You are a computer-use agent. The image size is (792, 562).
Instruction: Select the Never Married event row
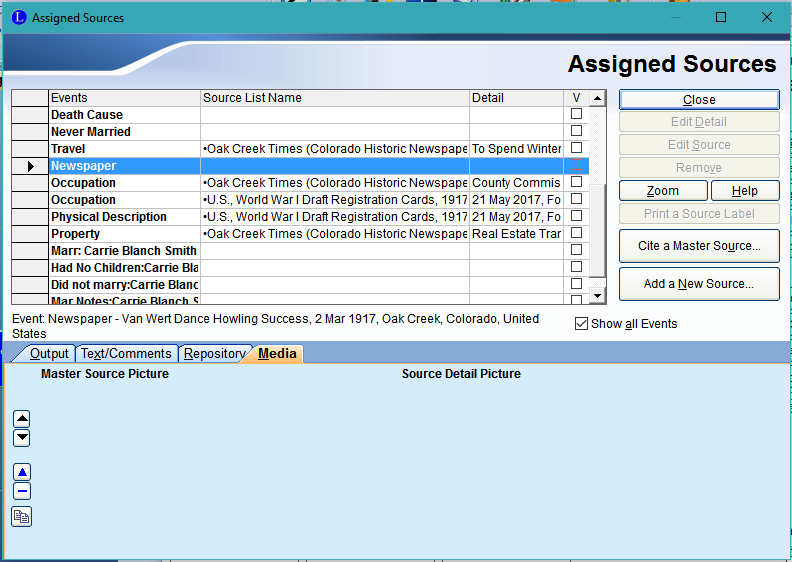124,132
